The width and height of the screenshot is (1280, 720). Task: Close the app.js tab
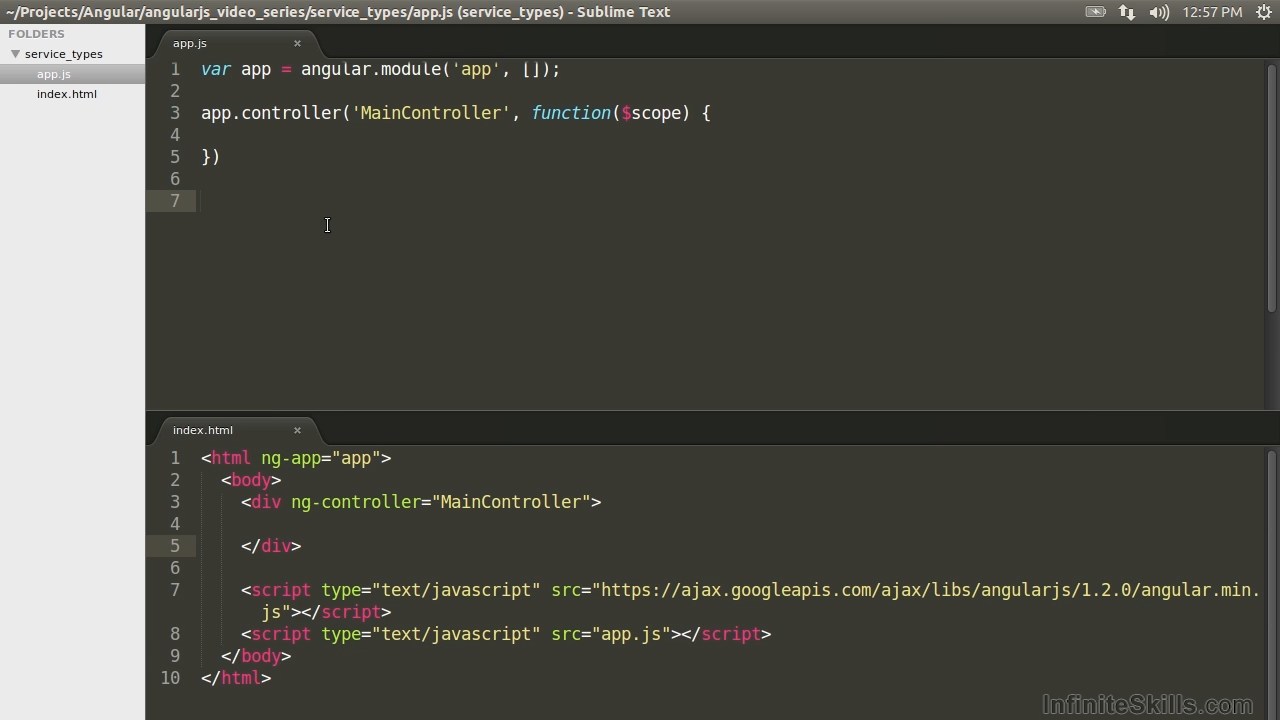(297, 43)
